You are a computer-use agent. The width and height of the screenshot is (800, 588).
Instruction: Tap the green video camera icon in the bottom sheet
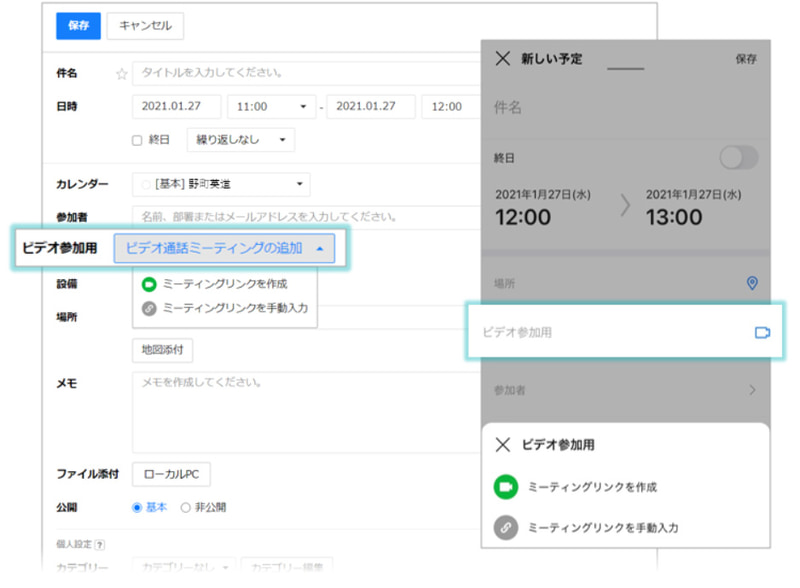click(x=506, y=487)
